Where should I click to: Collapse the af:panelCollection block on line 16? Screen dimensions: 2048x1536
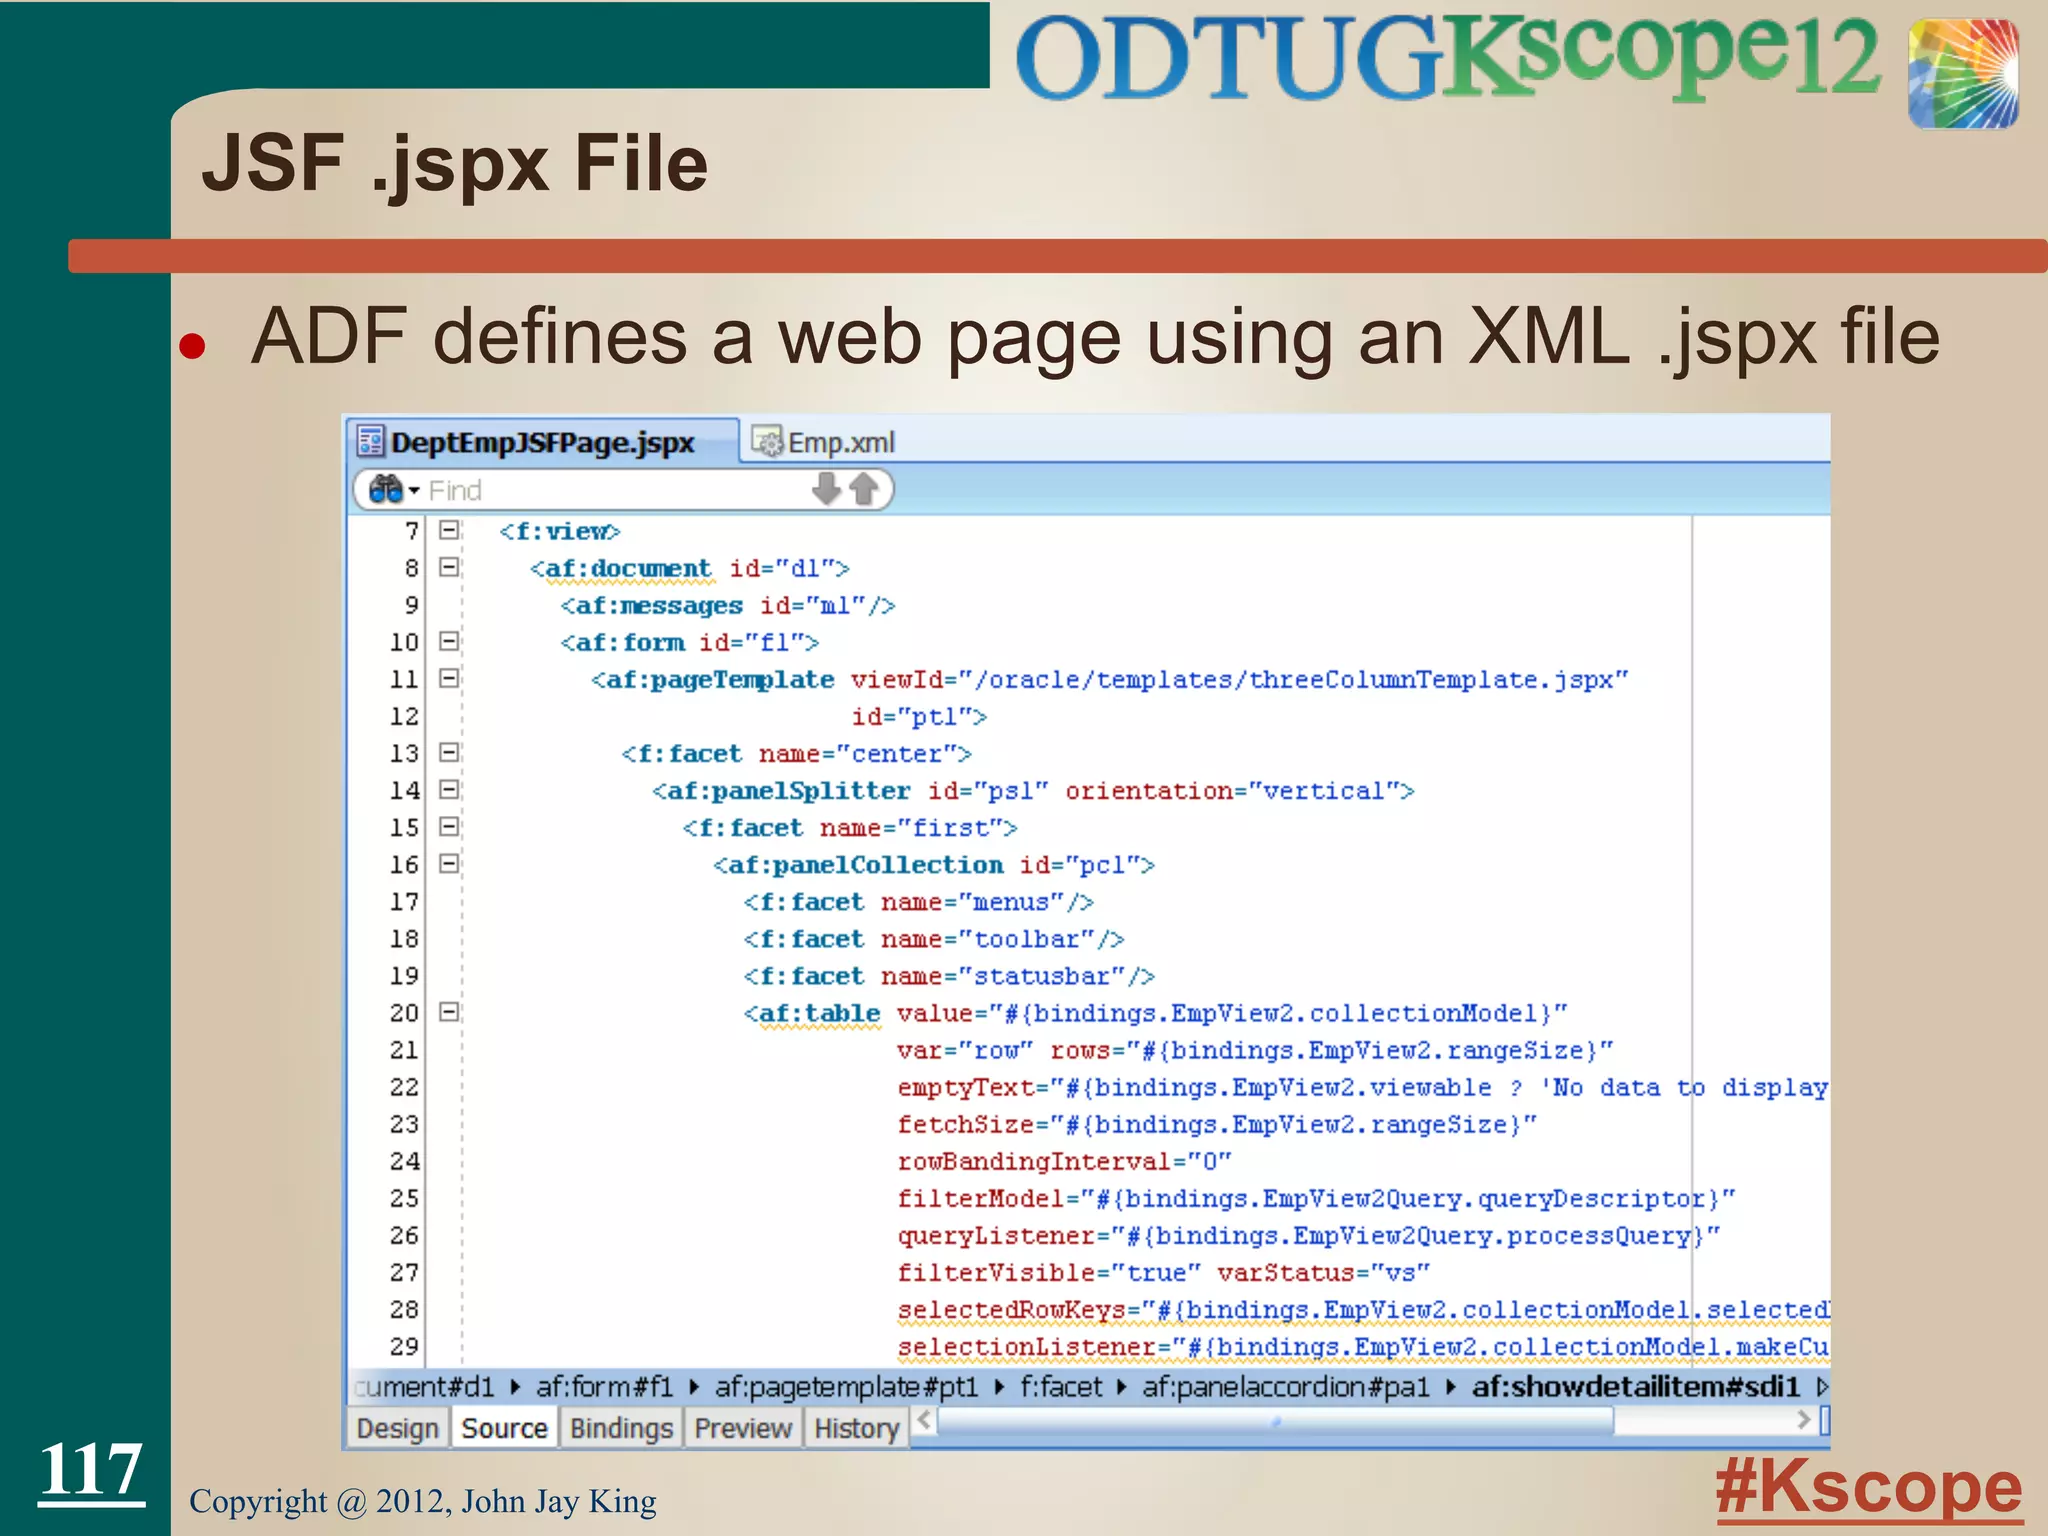pyautogui.click(x=450, y=863)
